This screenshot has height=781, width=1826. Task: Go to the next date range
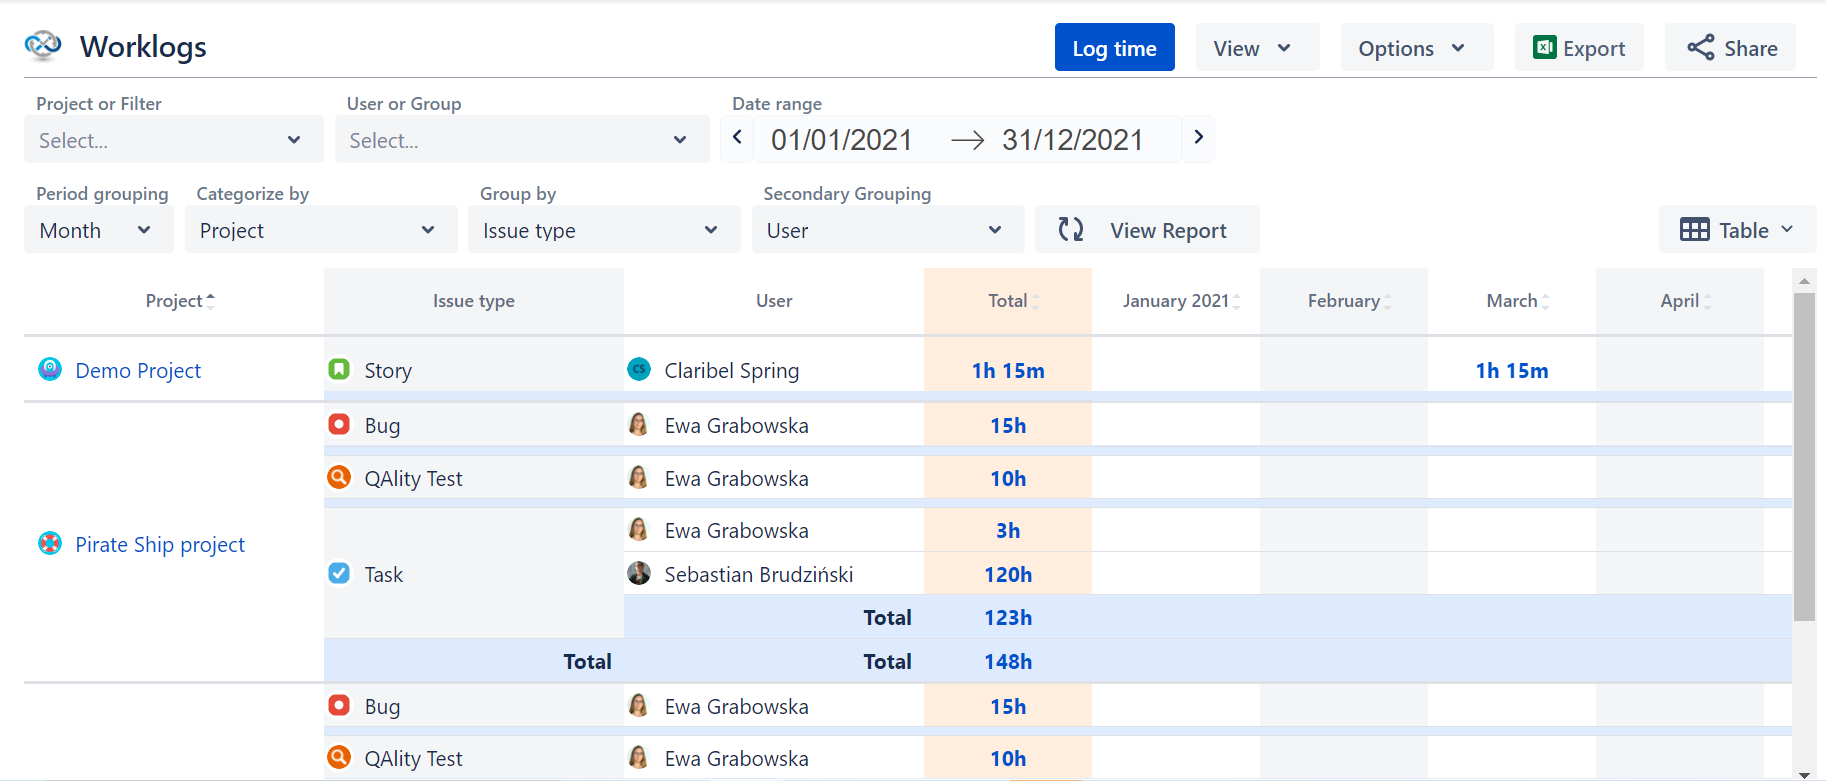pyautogui.click(x=1198, y=138)
